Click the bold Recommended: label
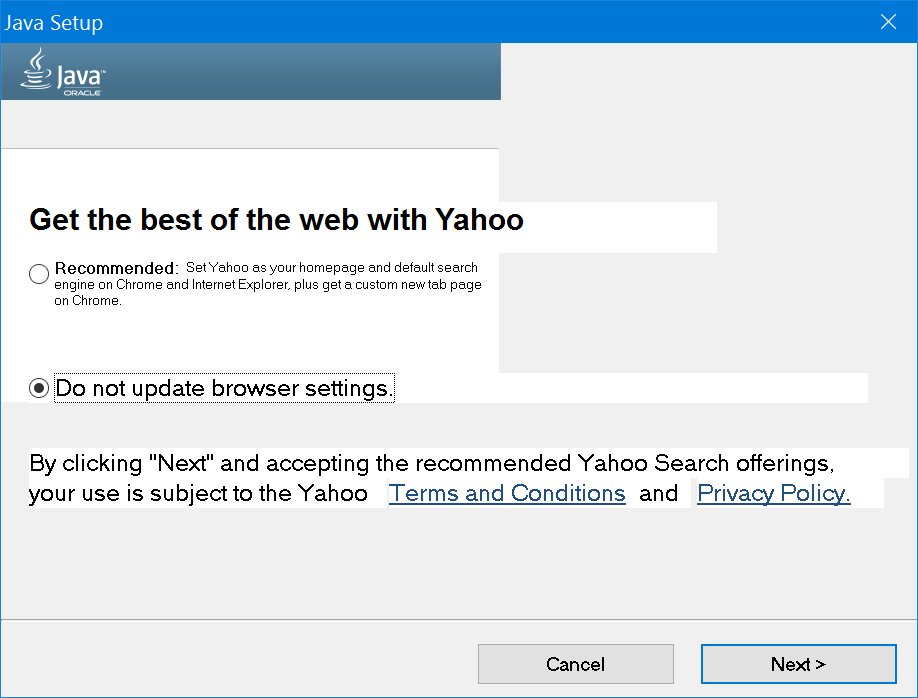 117,268
